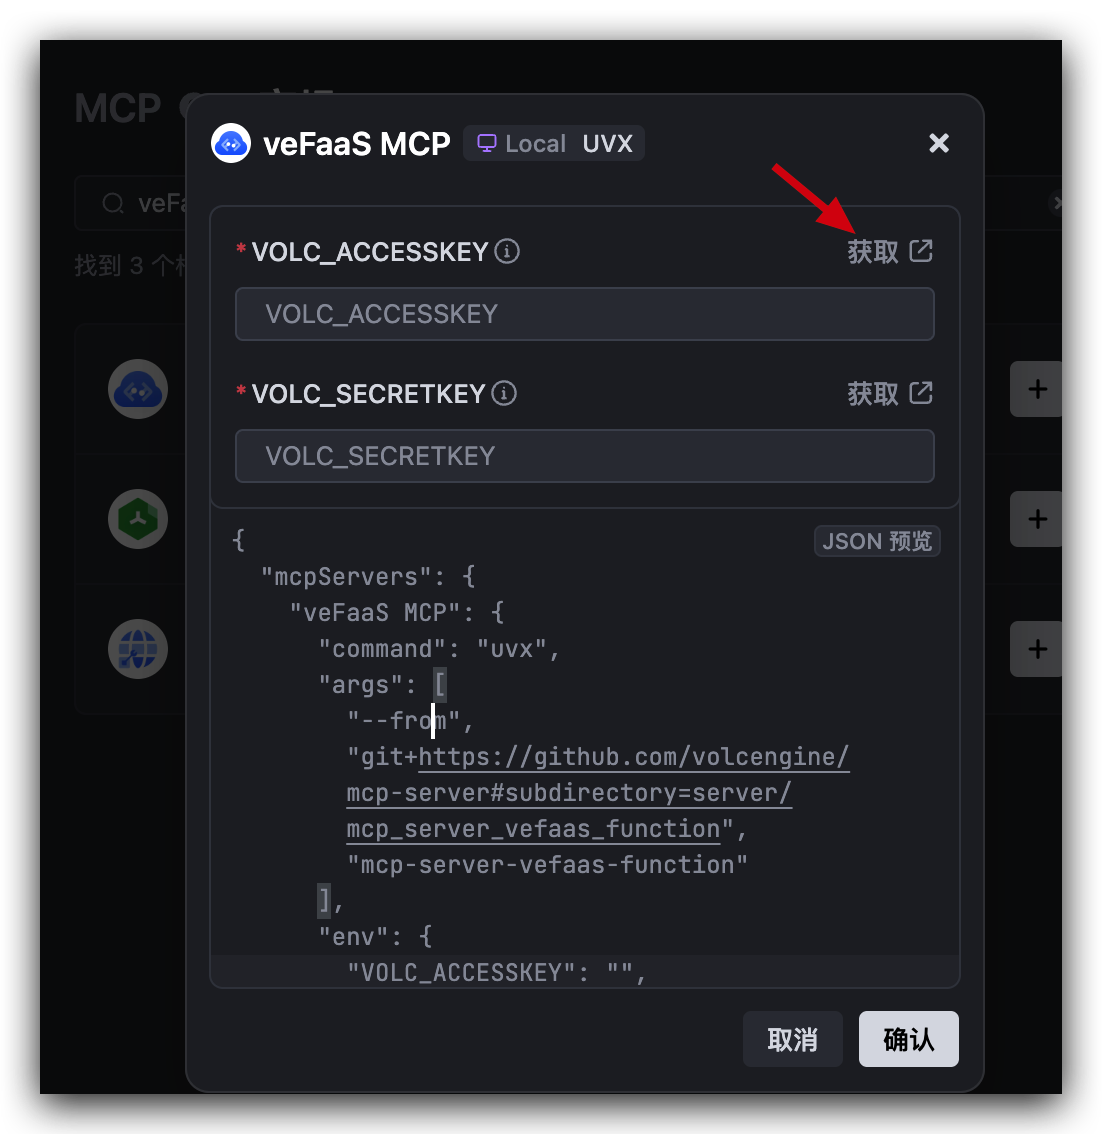Click info icon next to VOLC_SECRETKEY label
This screenshot has width=1102, height=1134.
pos(505,393)
